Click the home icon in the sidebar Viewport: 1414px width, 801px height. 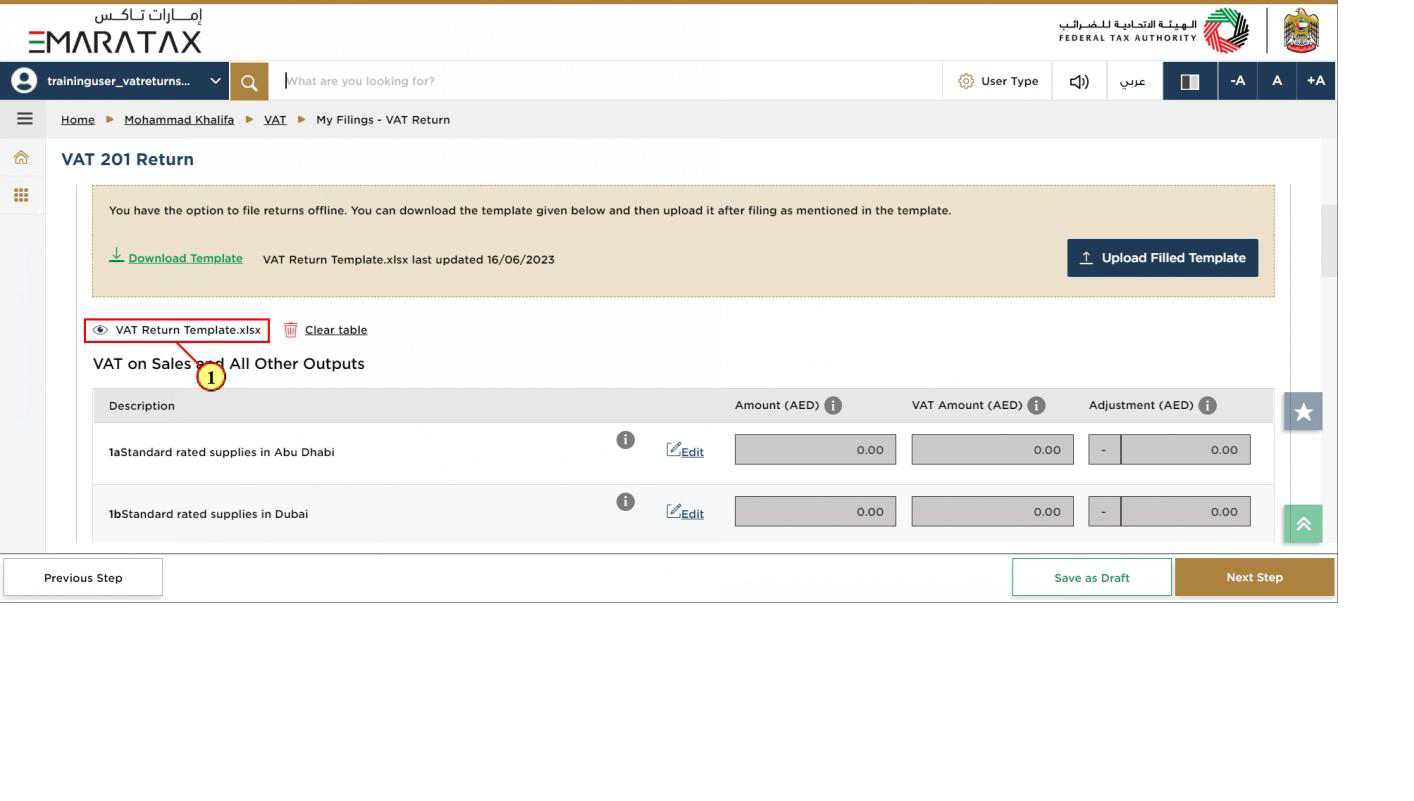pos(21,158)
